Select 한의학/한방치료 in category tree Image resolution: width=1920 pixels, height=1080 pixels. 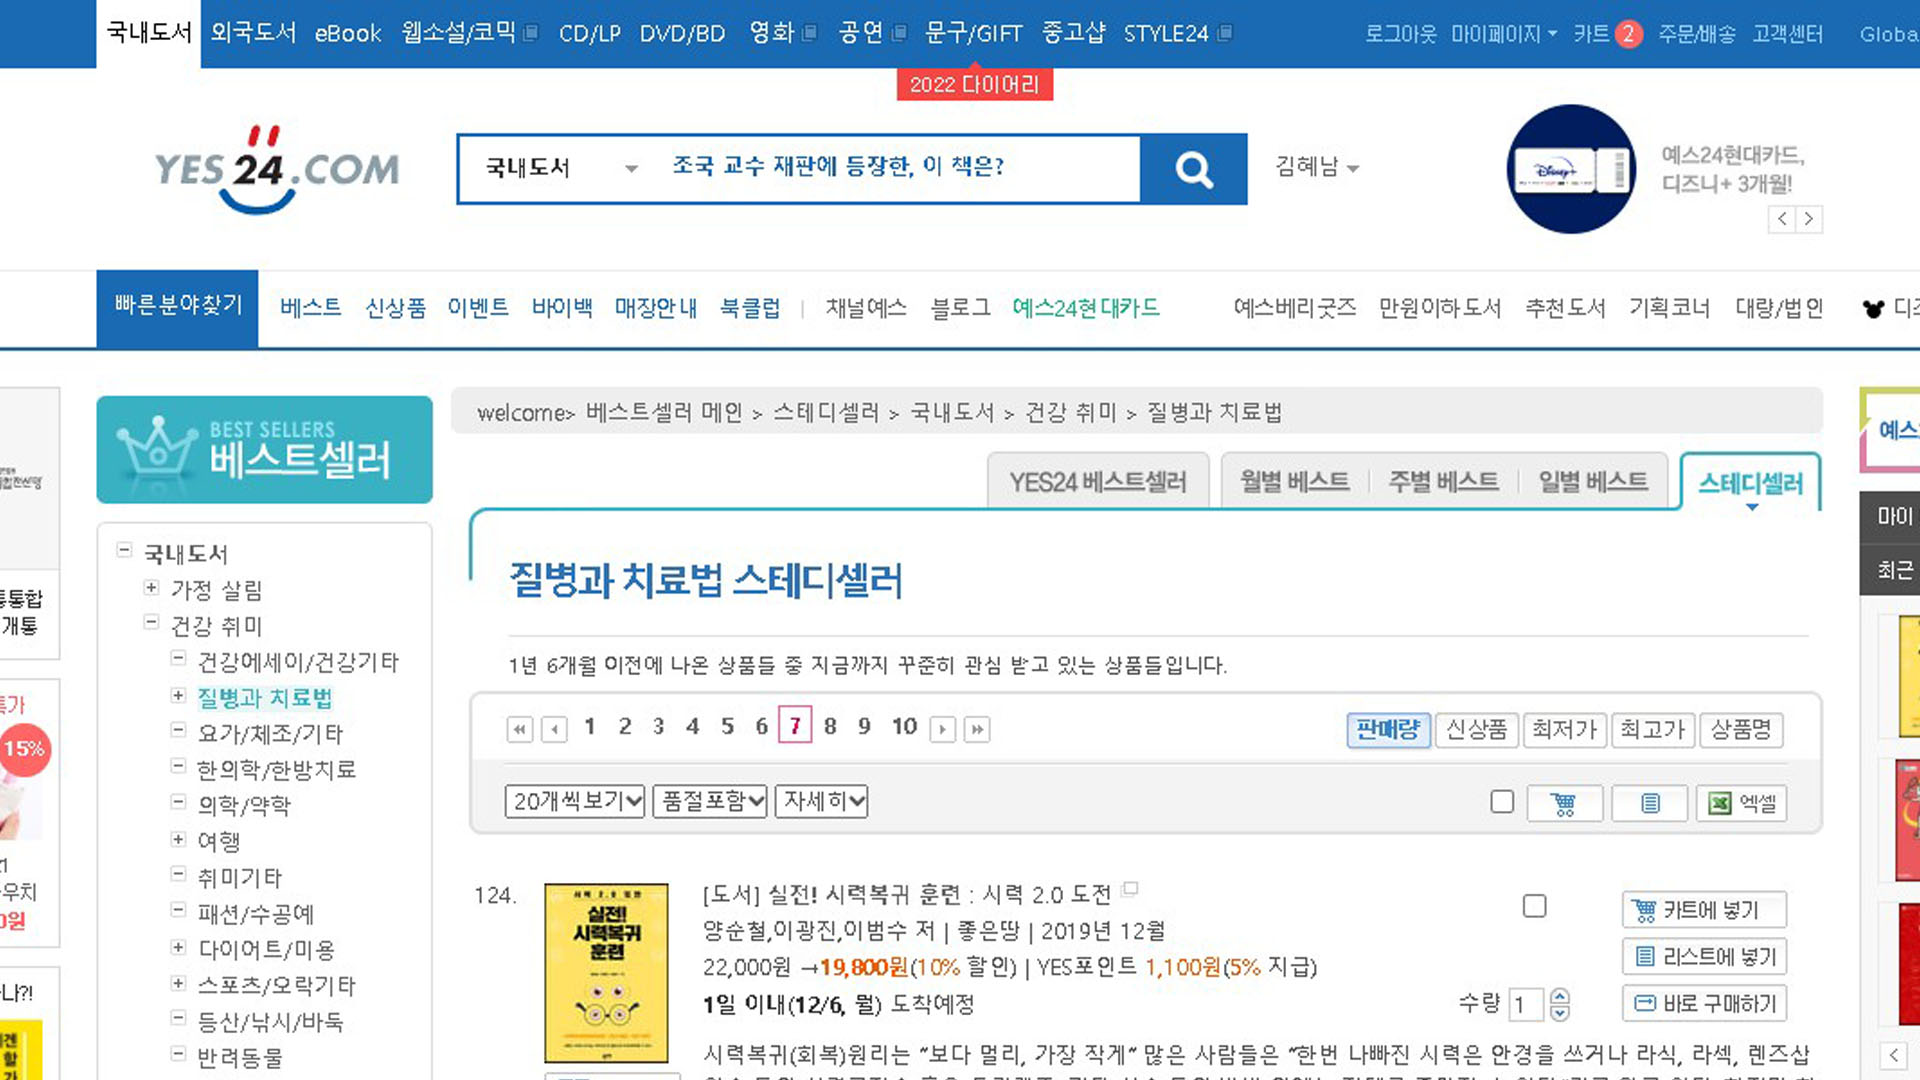pyautogui.click(x=276, y=770)
